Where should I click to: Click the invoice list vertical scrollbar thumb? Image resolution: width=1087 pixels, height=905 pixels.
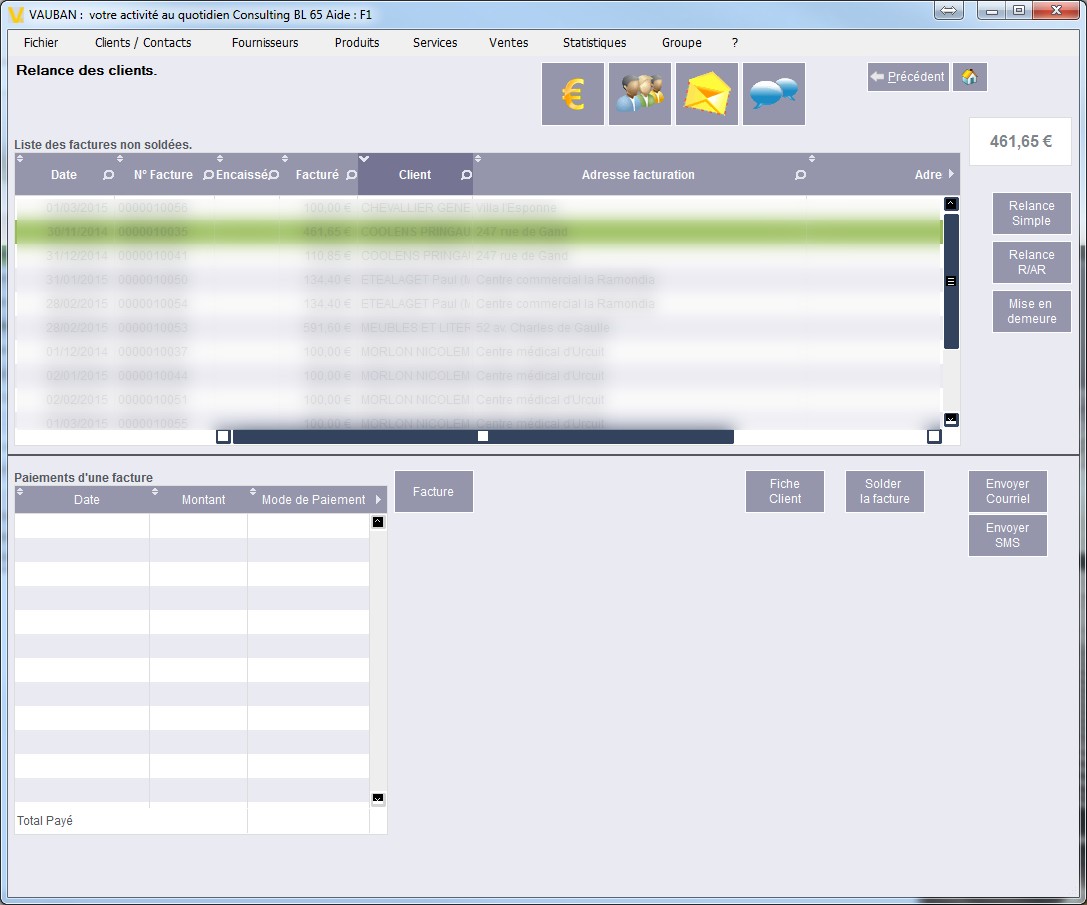pos(951,281)
